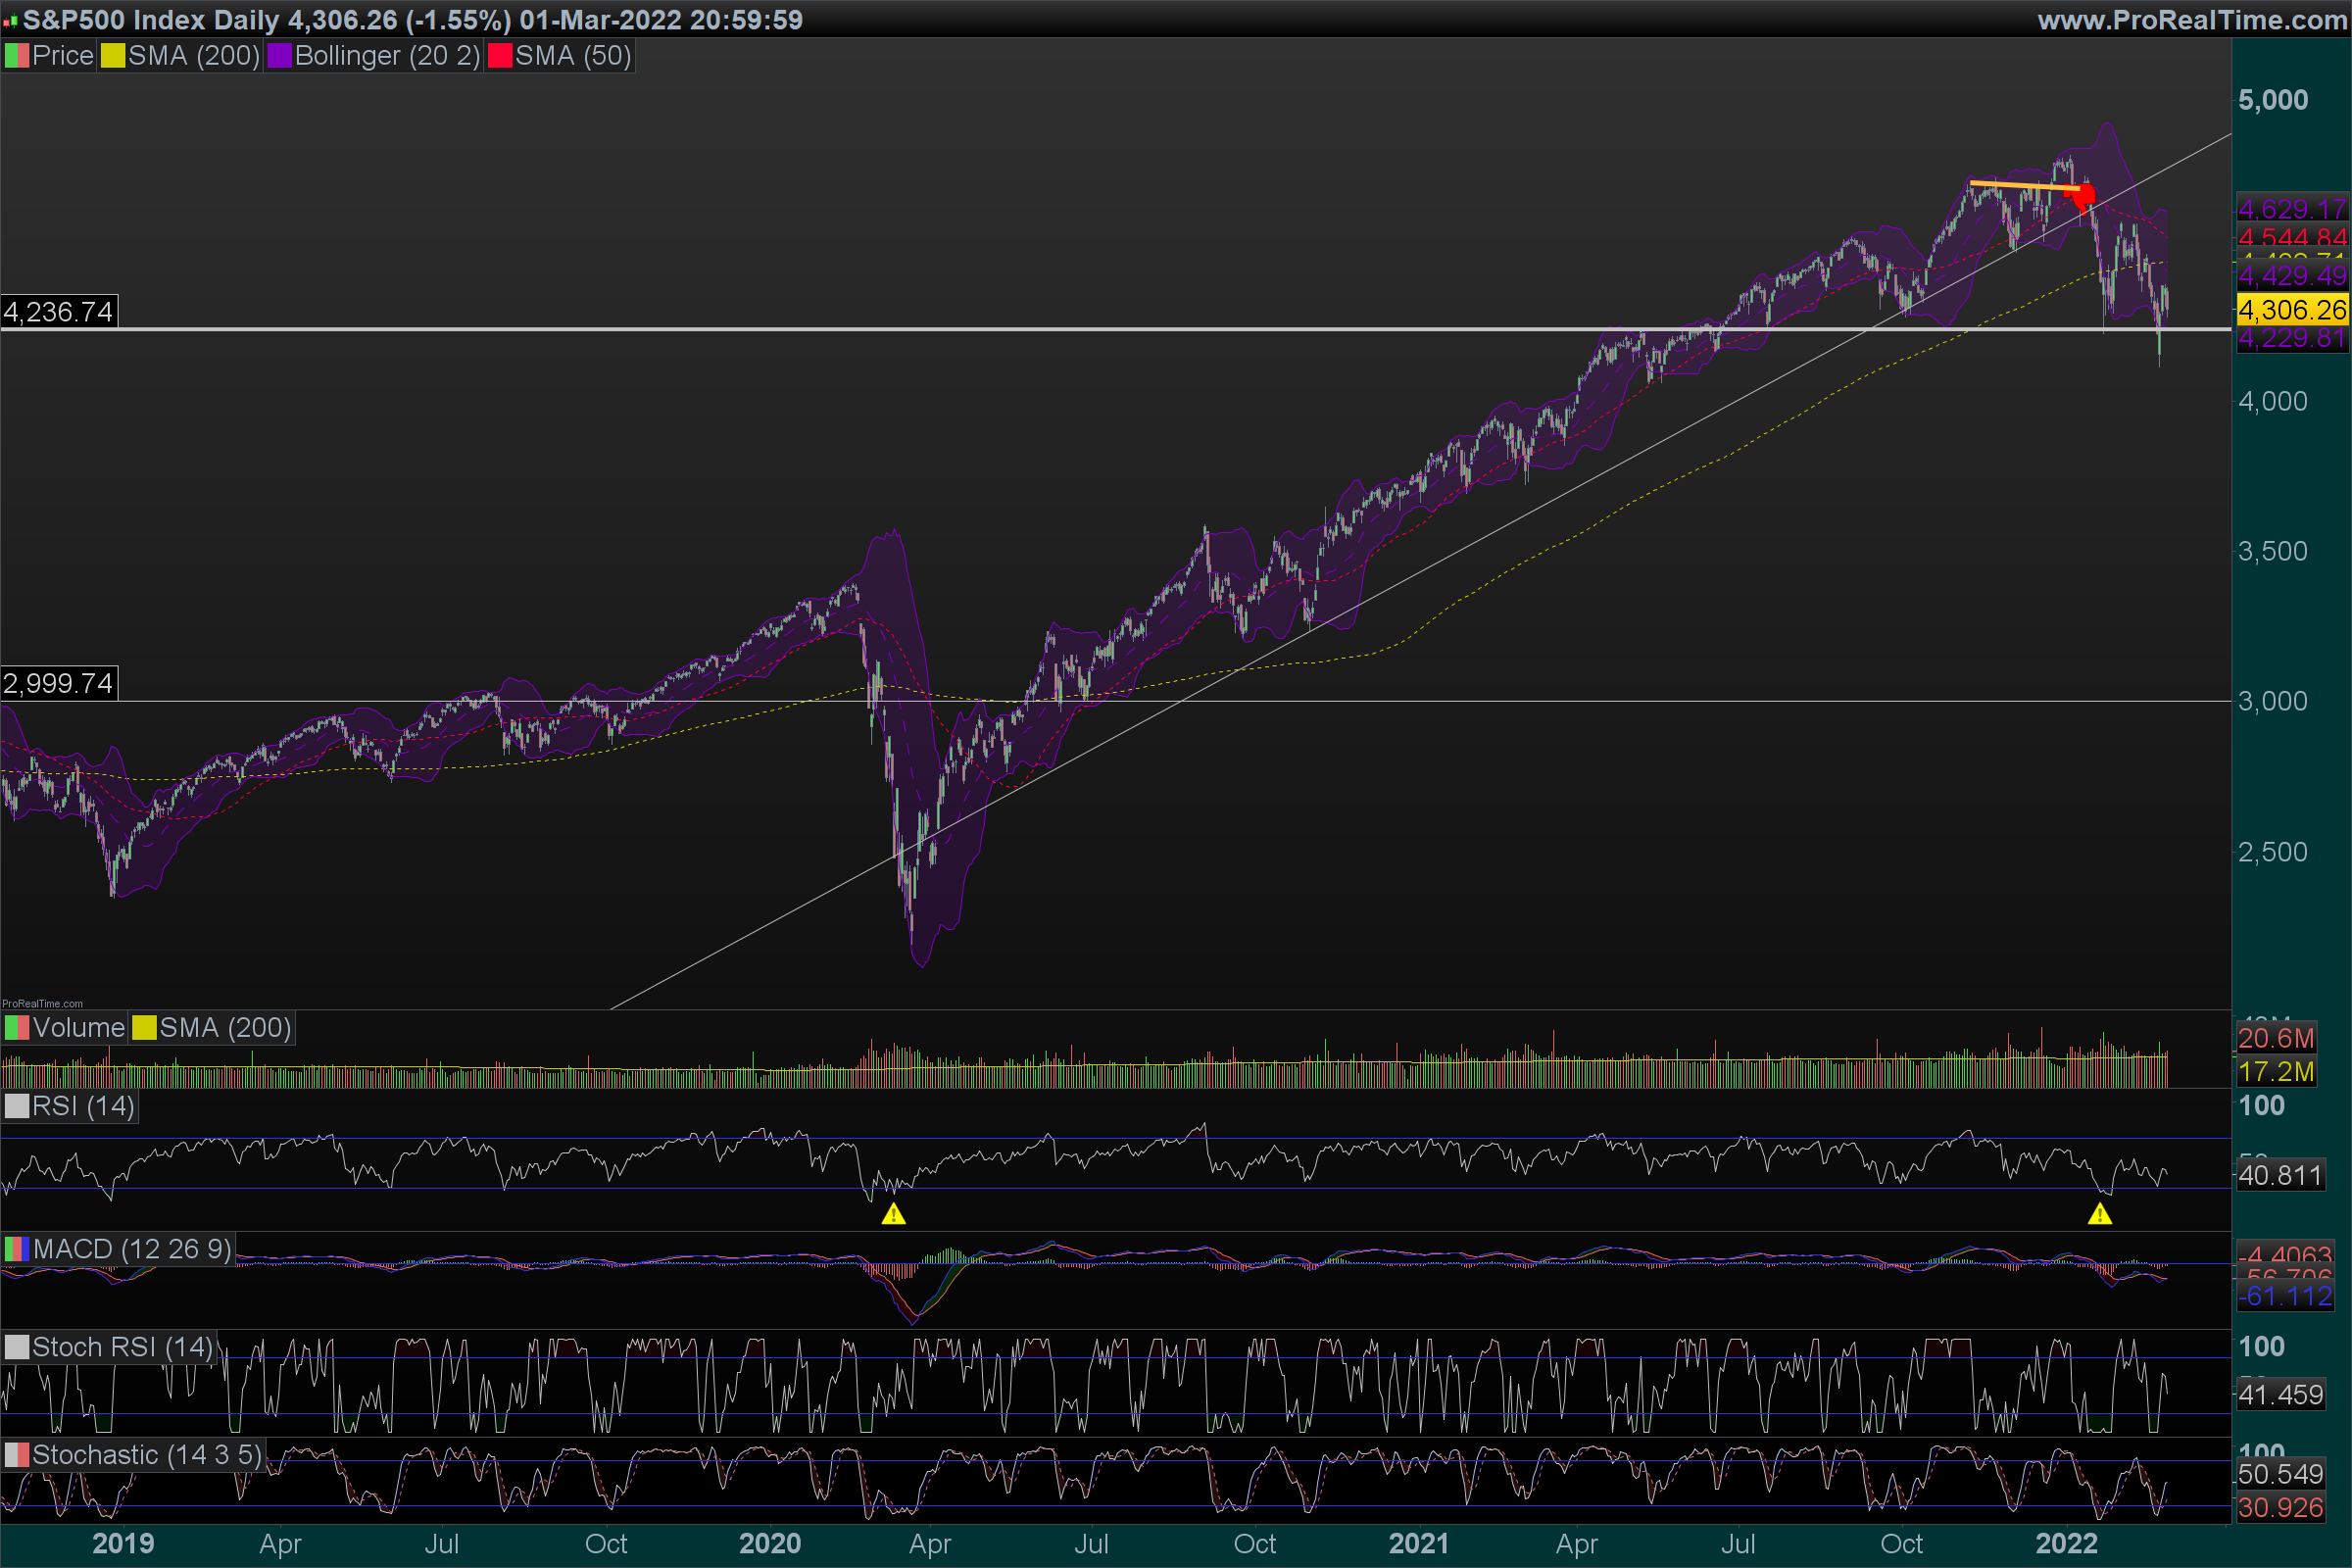Open the www.ProRealTime.com link

(2191, 20)
